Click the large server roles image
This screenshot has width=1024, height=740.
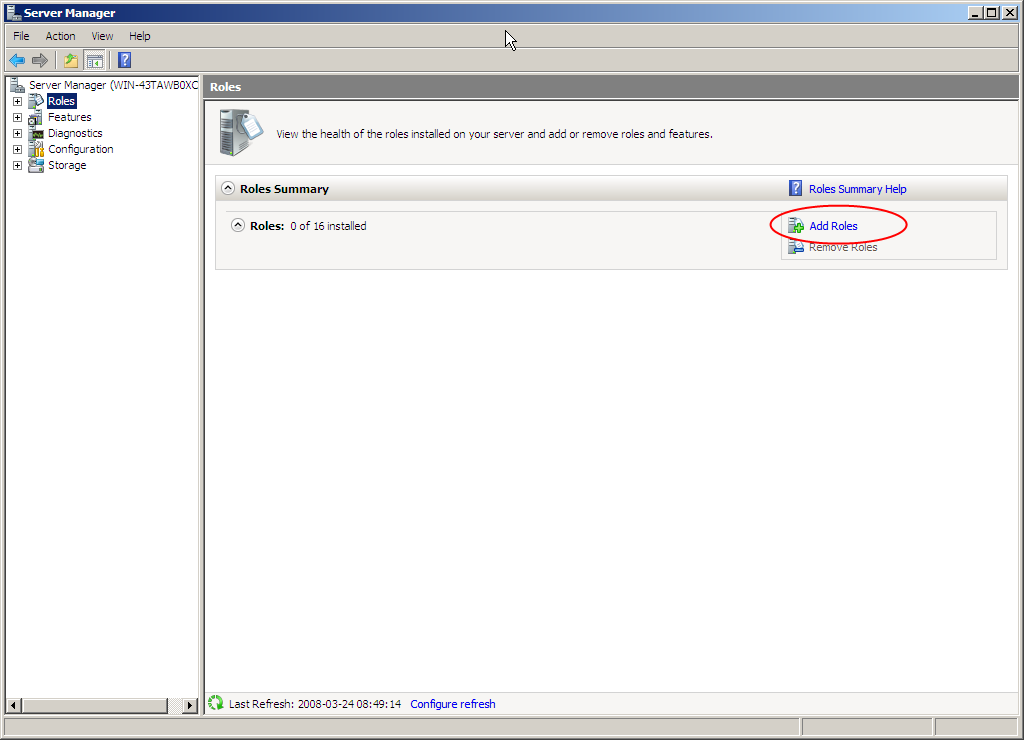[241, 133]
